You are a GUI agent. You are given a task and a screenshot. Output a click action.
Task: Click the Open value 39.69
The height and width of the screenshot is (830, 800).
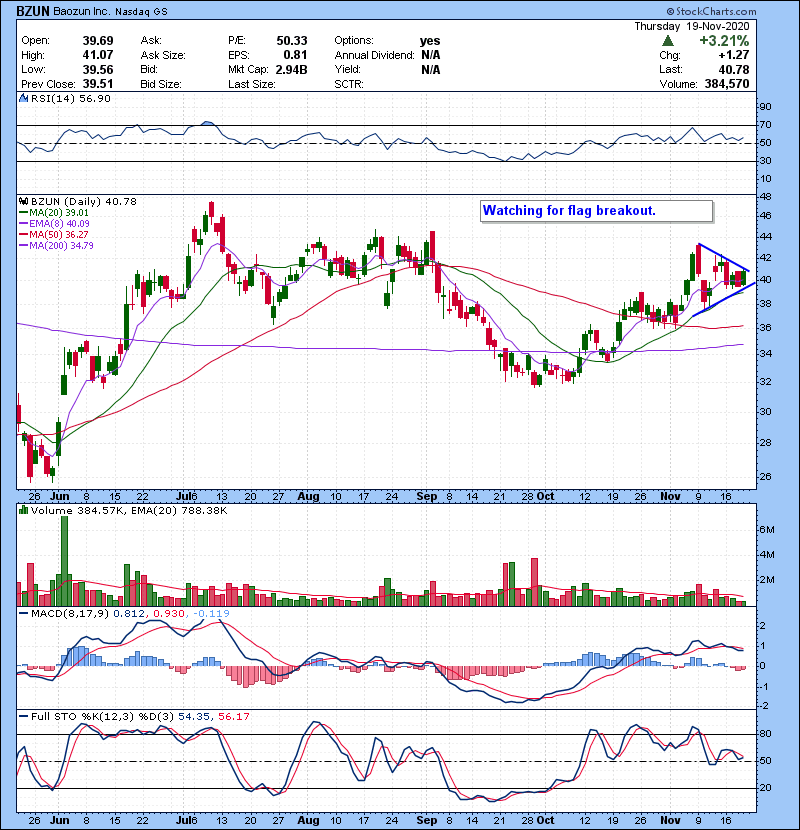pos(98,41)
